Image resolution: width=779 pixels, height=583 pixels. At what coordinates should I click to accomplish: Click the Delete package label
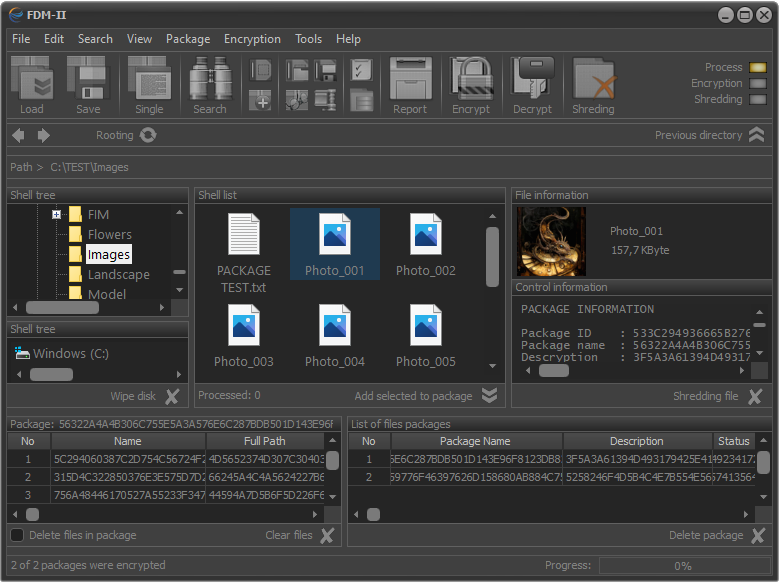tap(706, 535)
